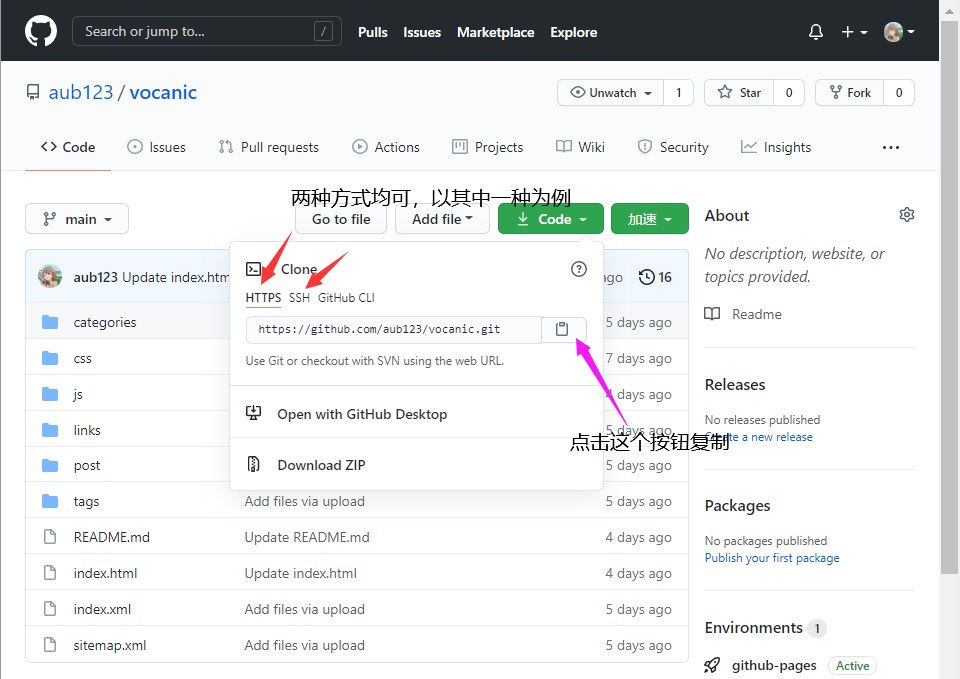Image resolution: width=960 pixels, height=679 pixels.
Task: Open the plus create-new dropdown
Action: [853, 32]
